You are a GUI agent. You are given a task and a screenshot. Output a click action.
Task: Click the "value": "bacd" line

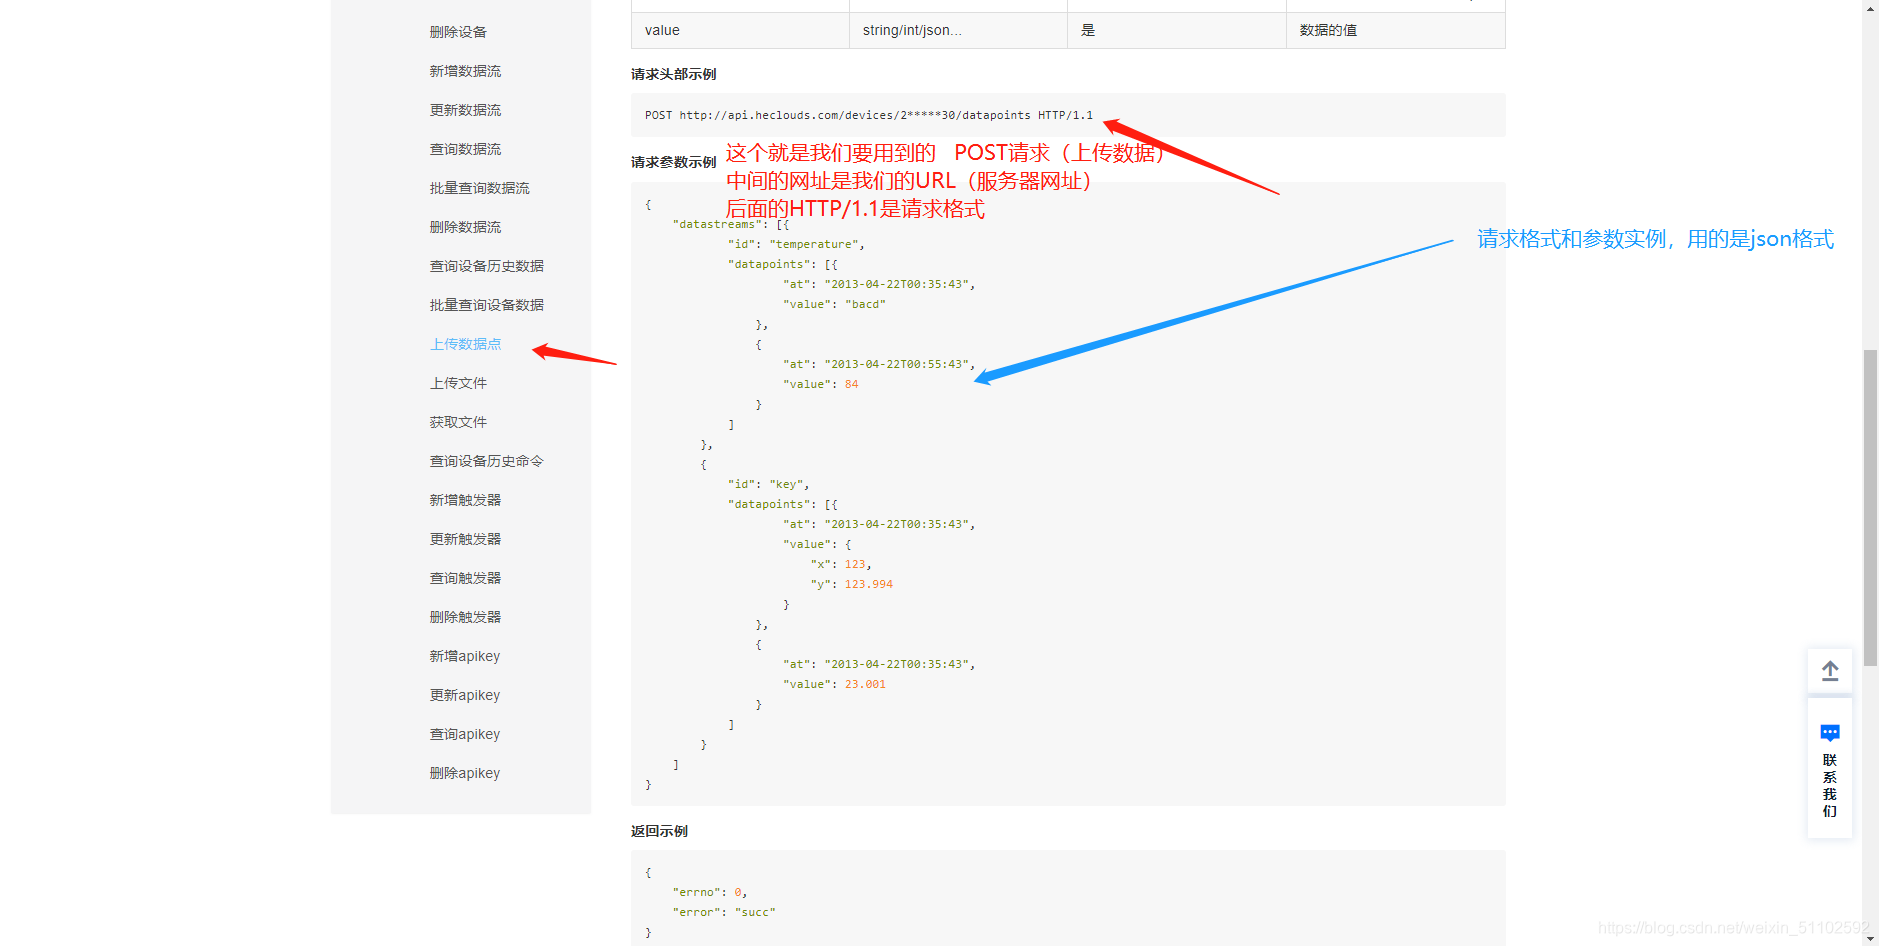coord(834,304)
